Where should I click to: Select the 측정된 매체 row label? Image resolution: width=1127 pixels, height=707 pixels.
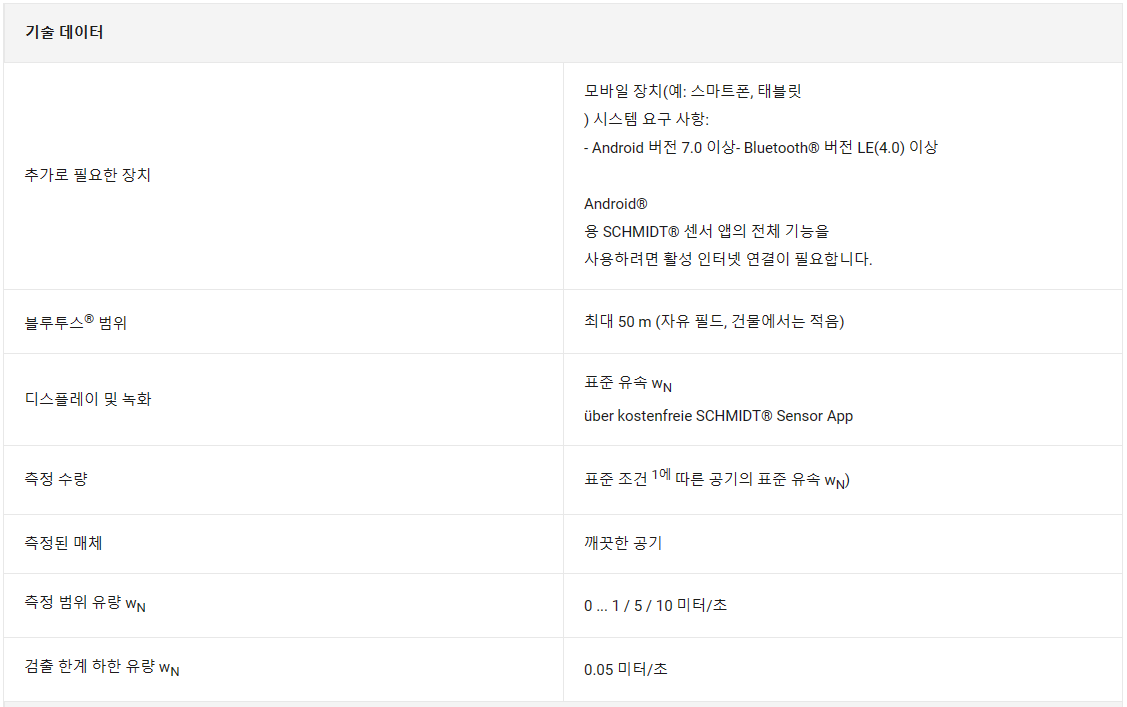63,542
